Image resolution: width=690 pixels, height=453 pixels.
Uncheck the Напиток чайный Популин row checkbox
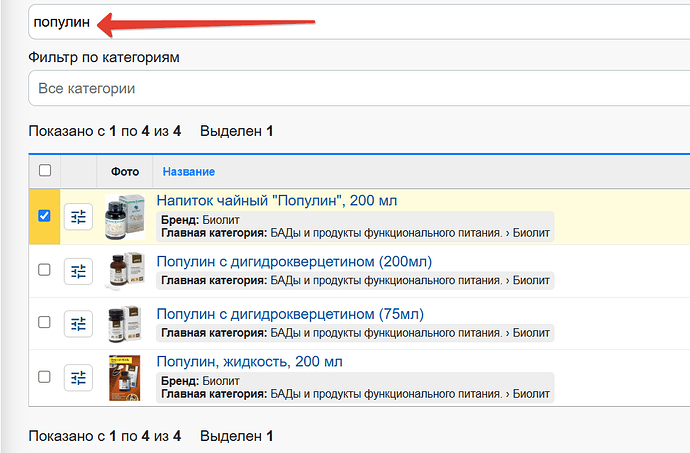44,216
